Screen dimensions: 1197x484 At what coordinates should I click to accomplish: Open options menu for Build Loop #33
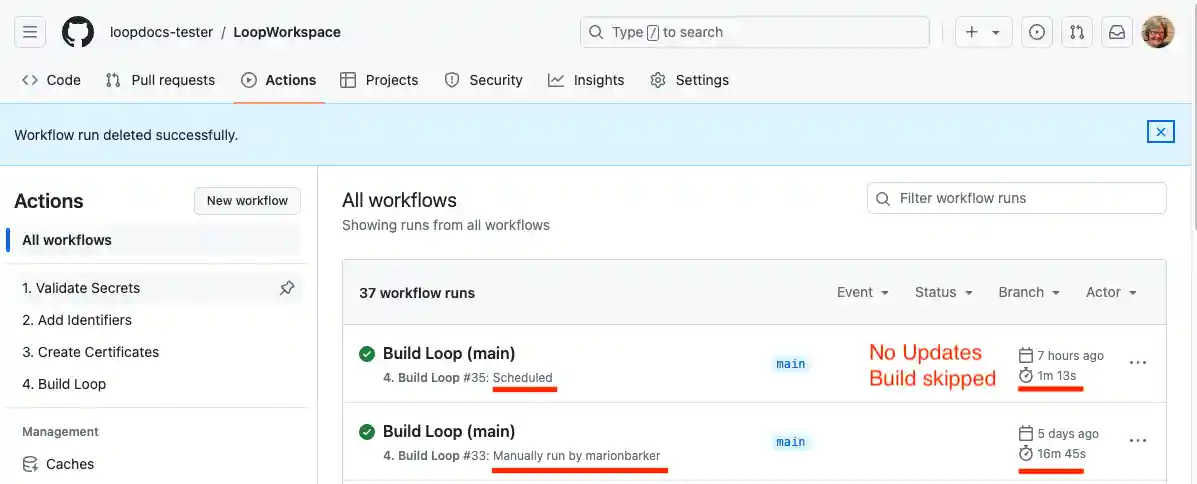tap(1138, 440)
